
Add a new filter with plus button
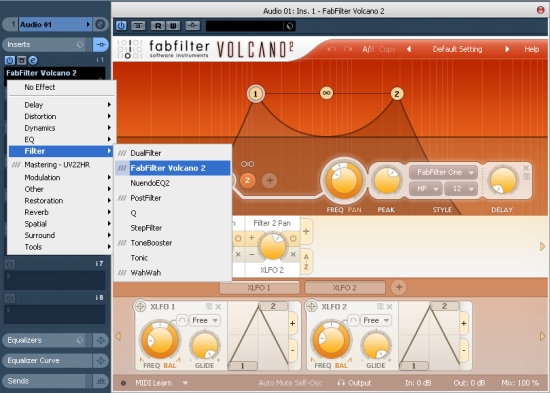coord(270,181)
